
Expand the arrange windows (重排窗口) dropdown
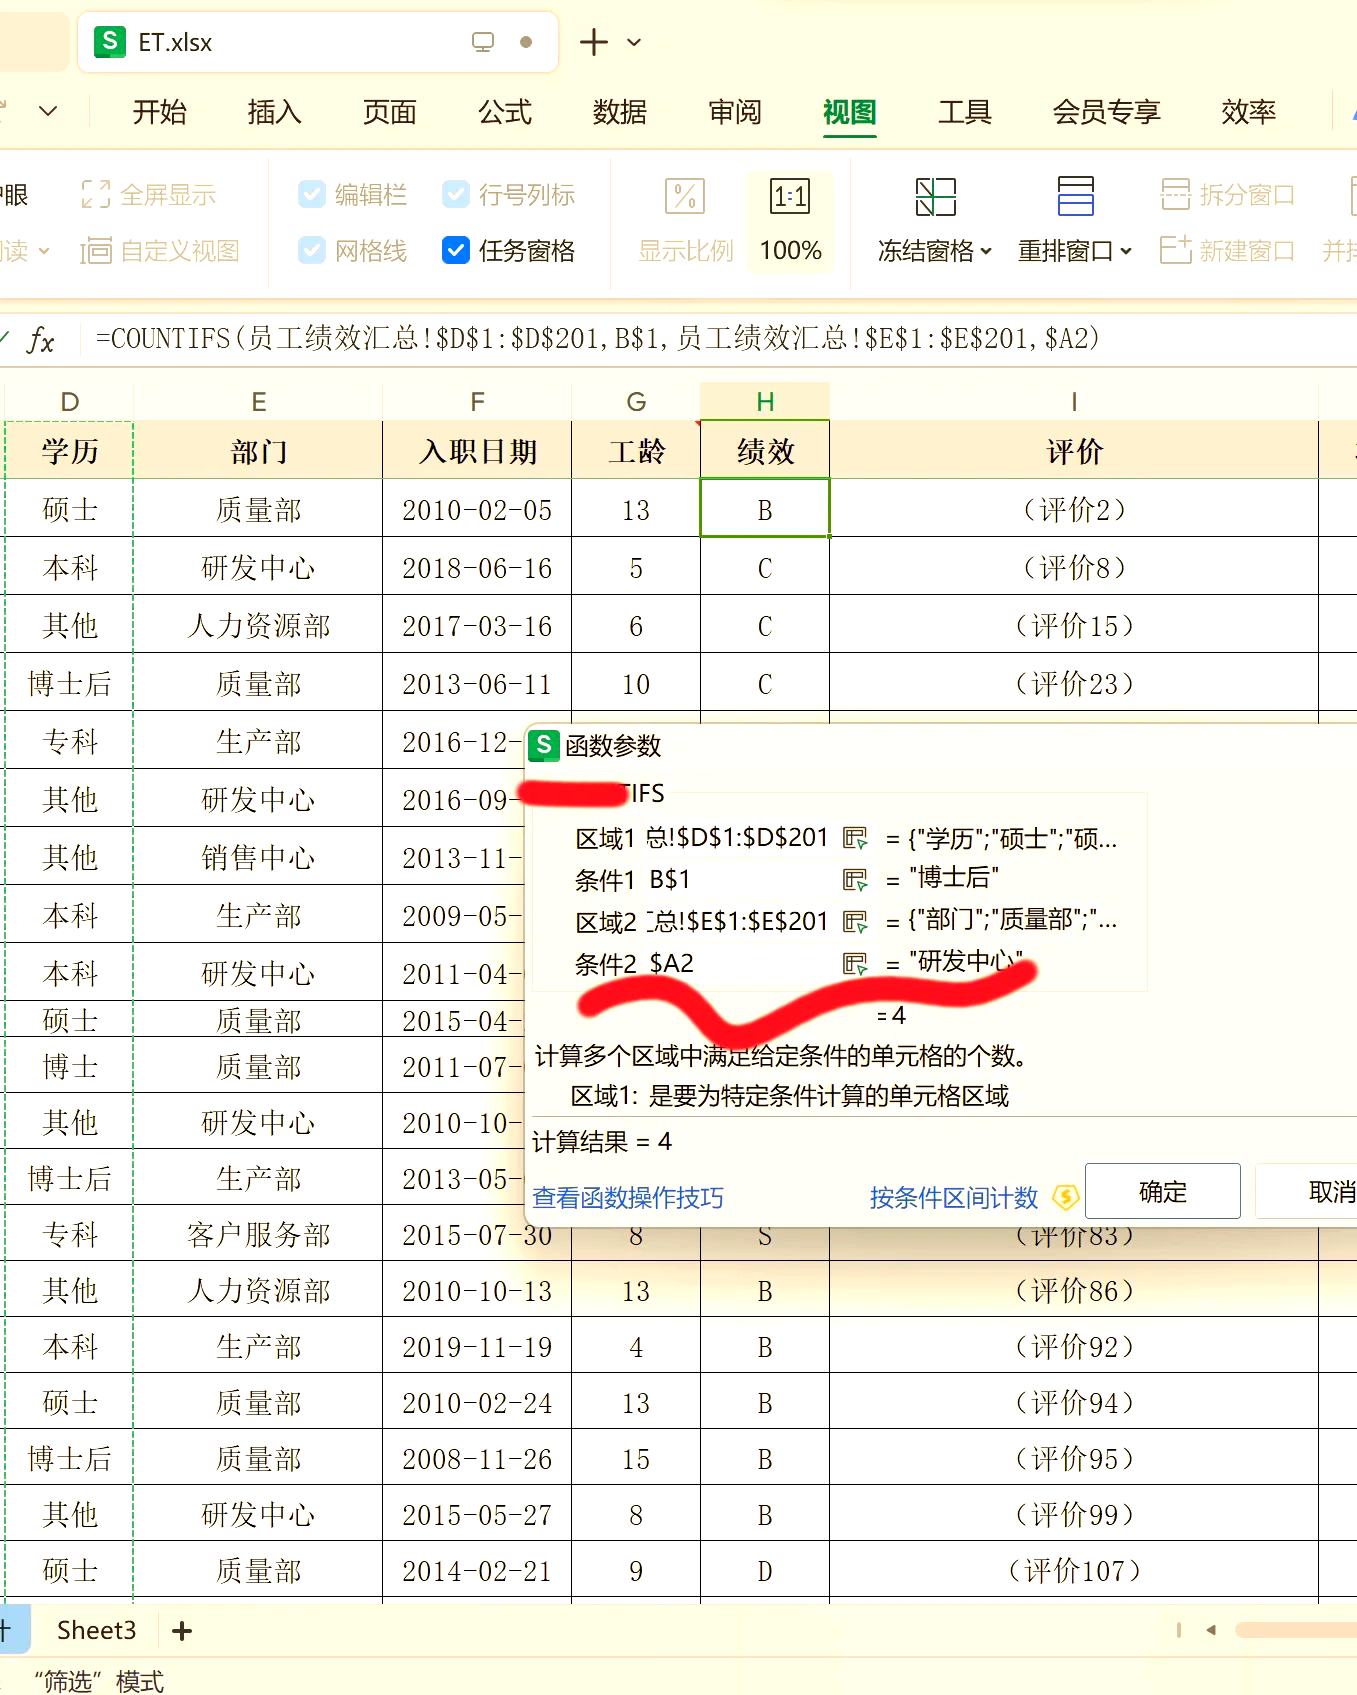[x=1074, y=251]
